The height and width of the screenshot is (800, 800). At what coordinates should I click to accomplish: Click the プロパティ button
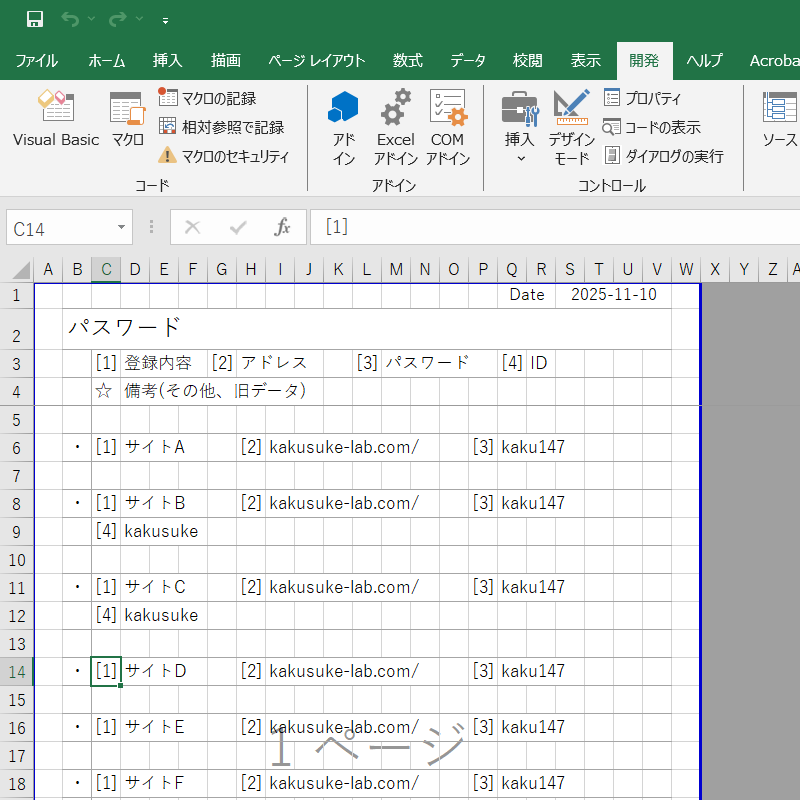pos(642,98)
